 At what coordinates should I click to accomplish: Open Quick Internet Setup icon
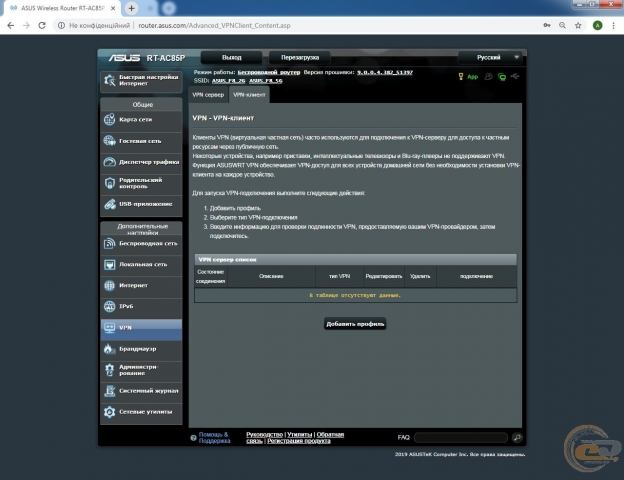109,80
